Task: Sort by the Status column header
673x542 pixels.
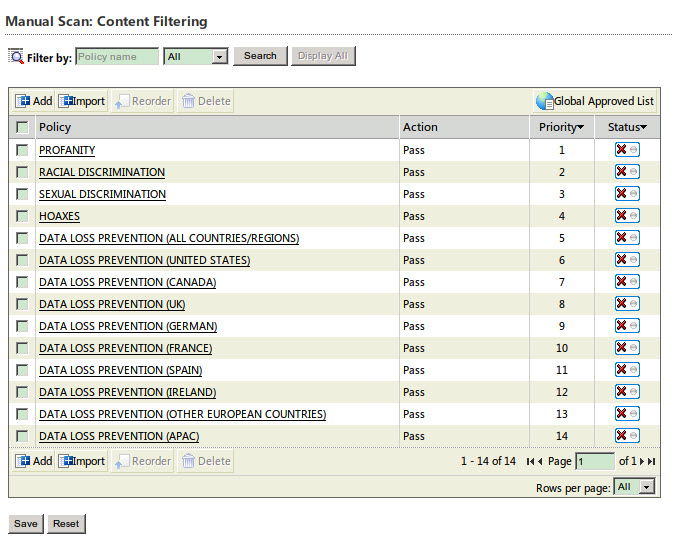Action: pyautogui.click(x=627, y=127)
